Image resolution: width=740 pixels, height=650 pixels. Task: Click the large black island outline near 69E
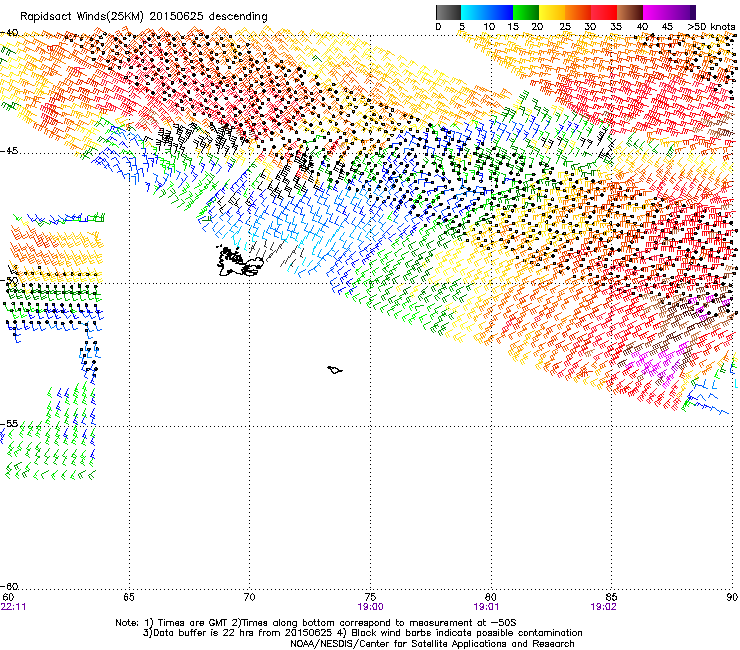pos(238,262)
